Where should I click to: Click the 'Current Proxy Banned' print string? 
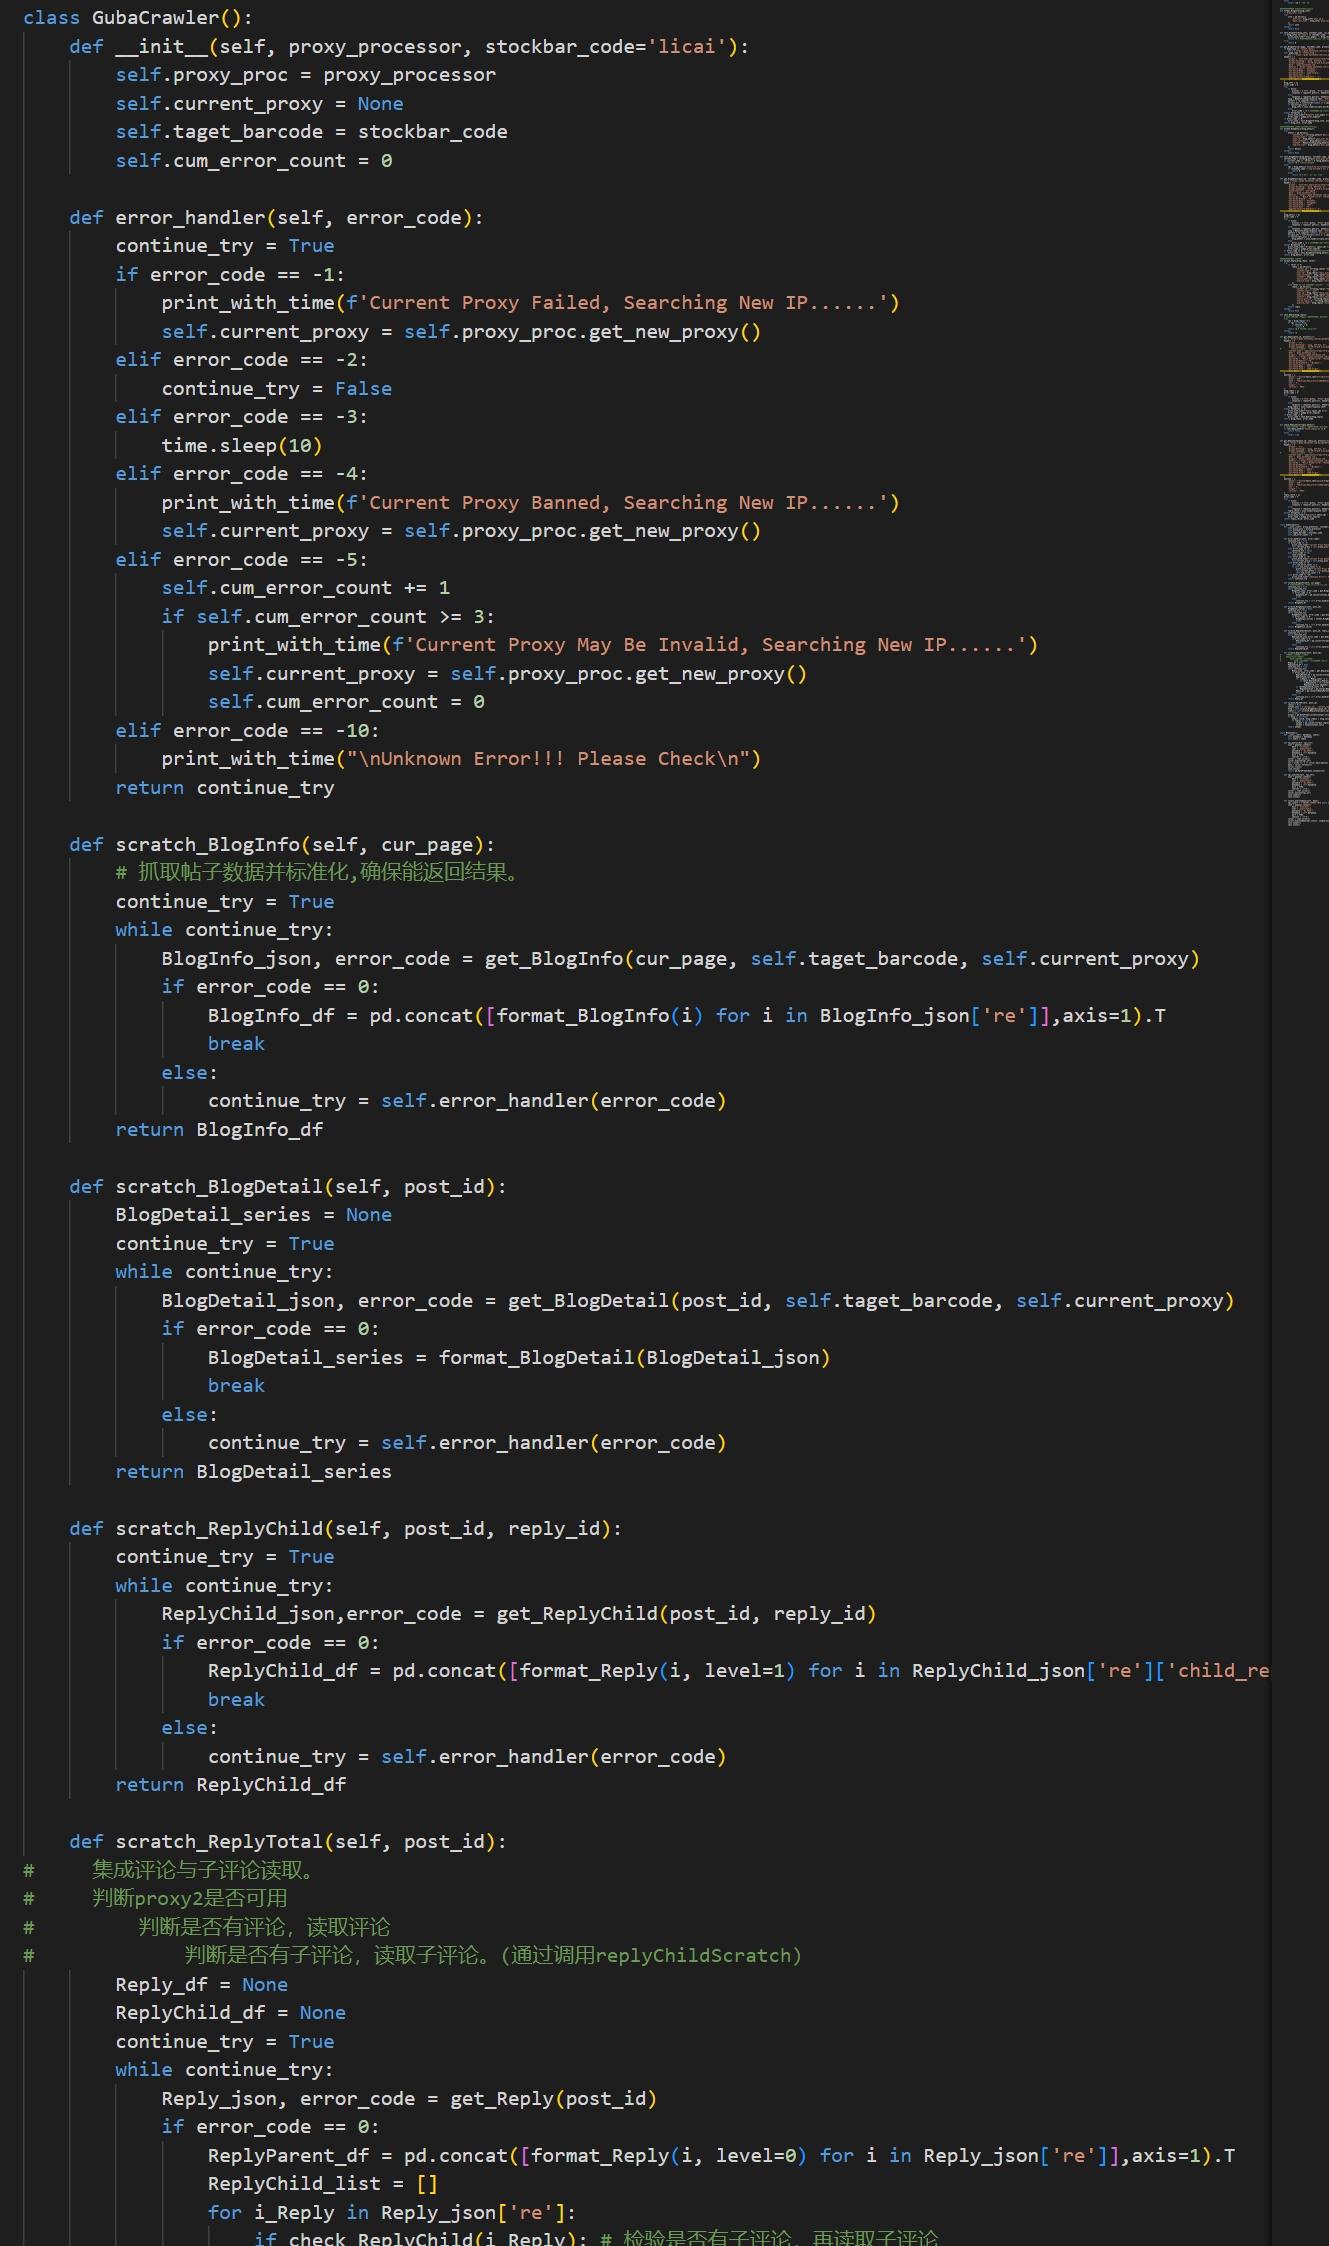(x=622, y=502)
